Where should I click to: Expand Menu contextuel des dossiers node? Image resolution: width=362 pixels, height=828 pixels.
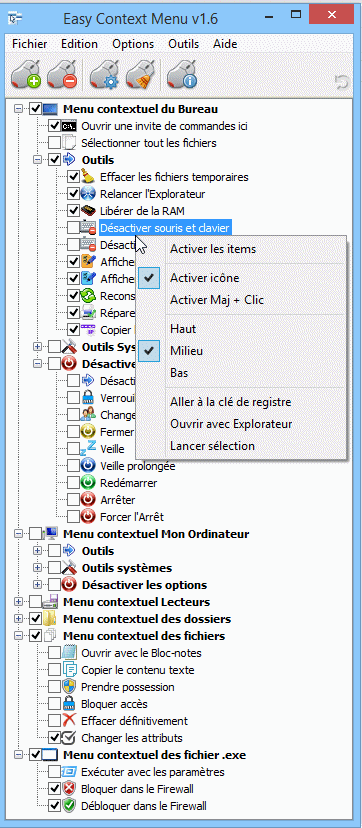[x=18, y=618]
